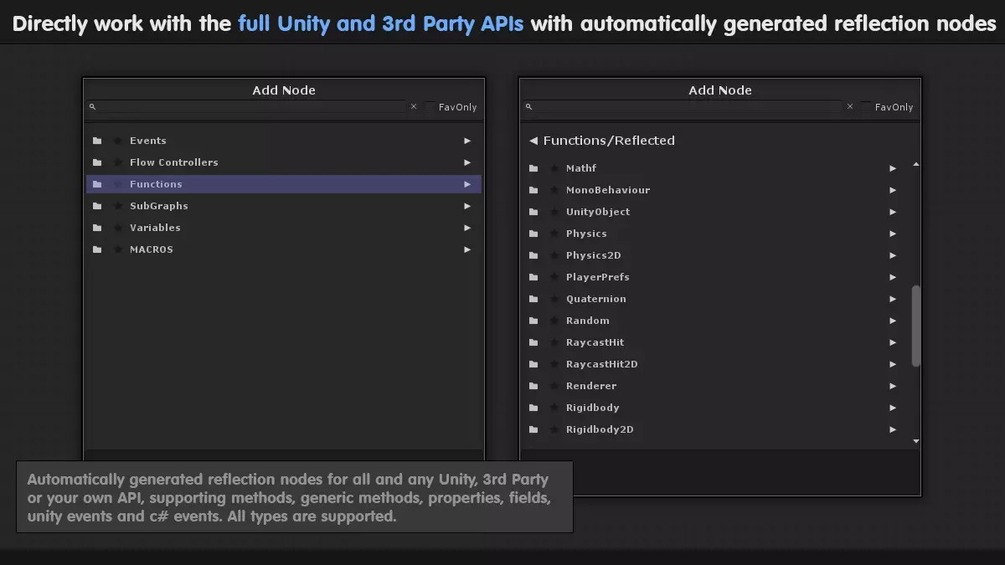1005x565 pixels.
Task: Open the MonoBehaviour category
Action: [608, 190]
